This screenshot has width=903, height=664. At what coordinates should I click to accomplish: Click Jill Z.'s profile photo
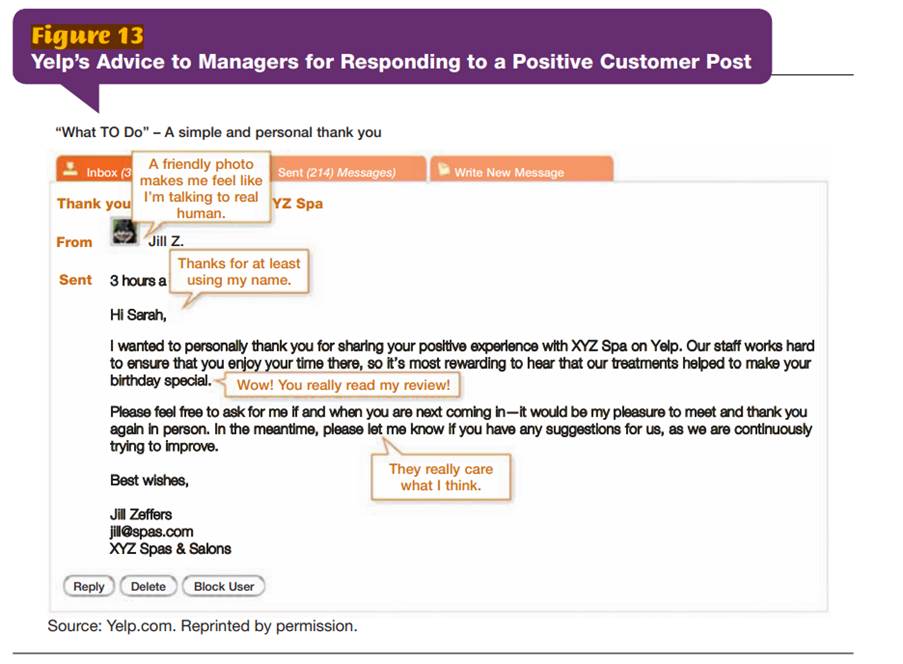pyautogui.click(x=126, y=232)
